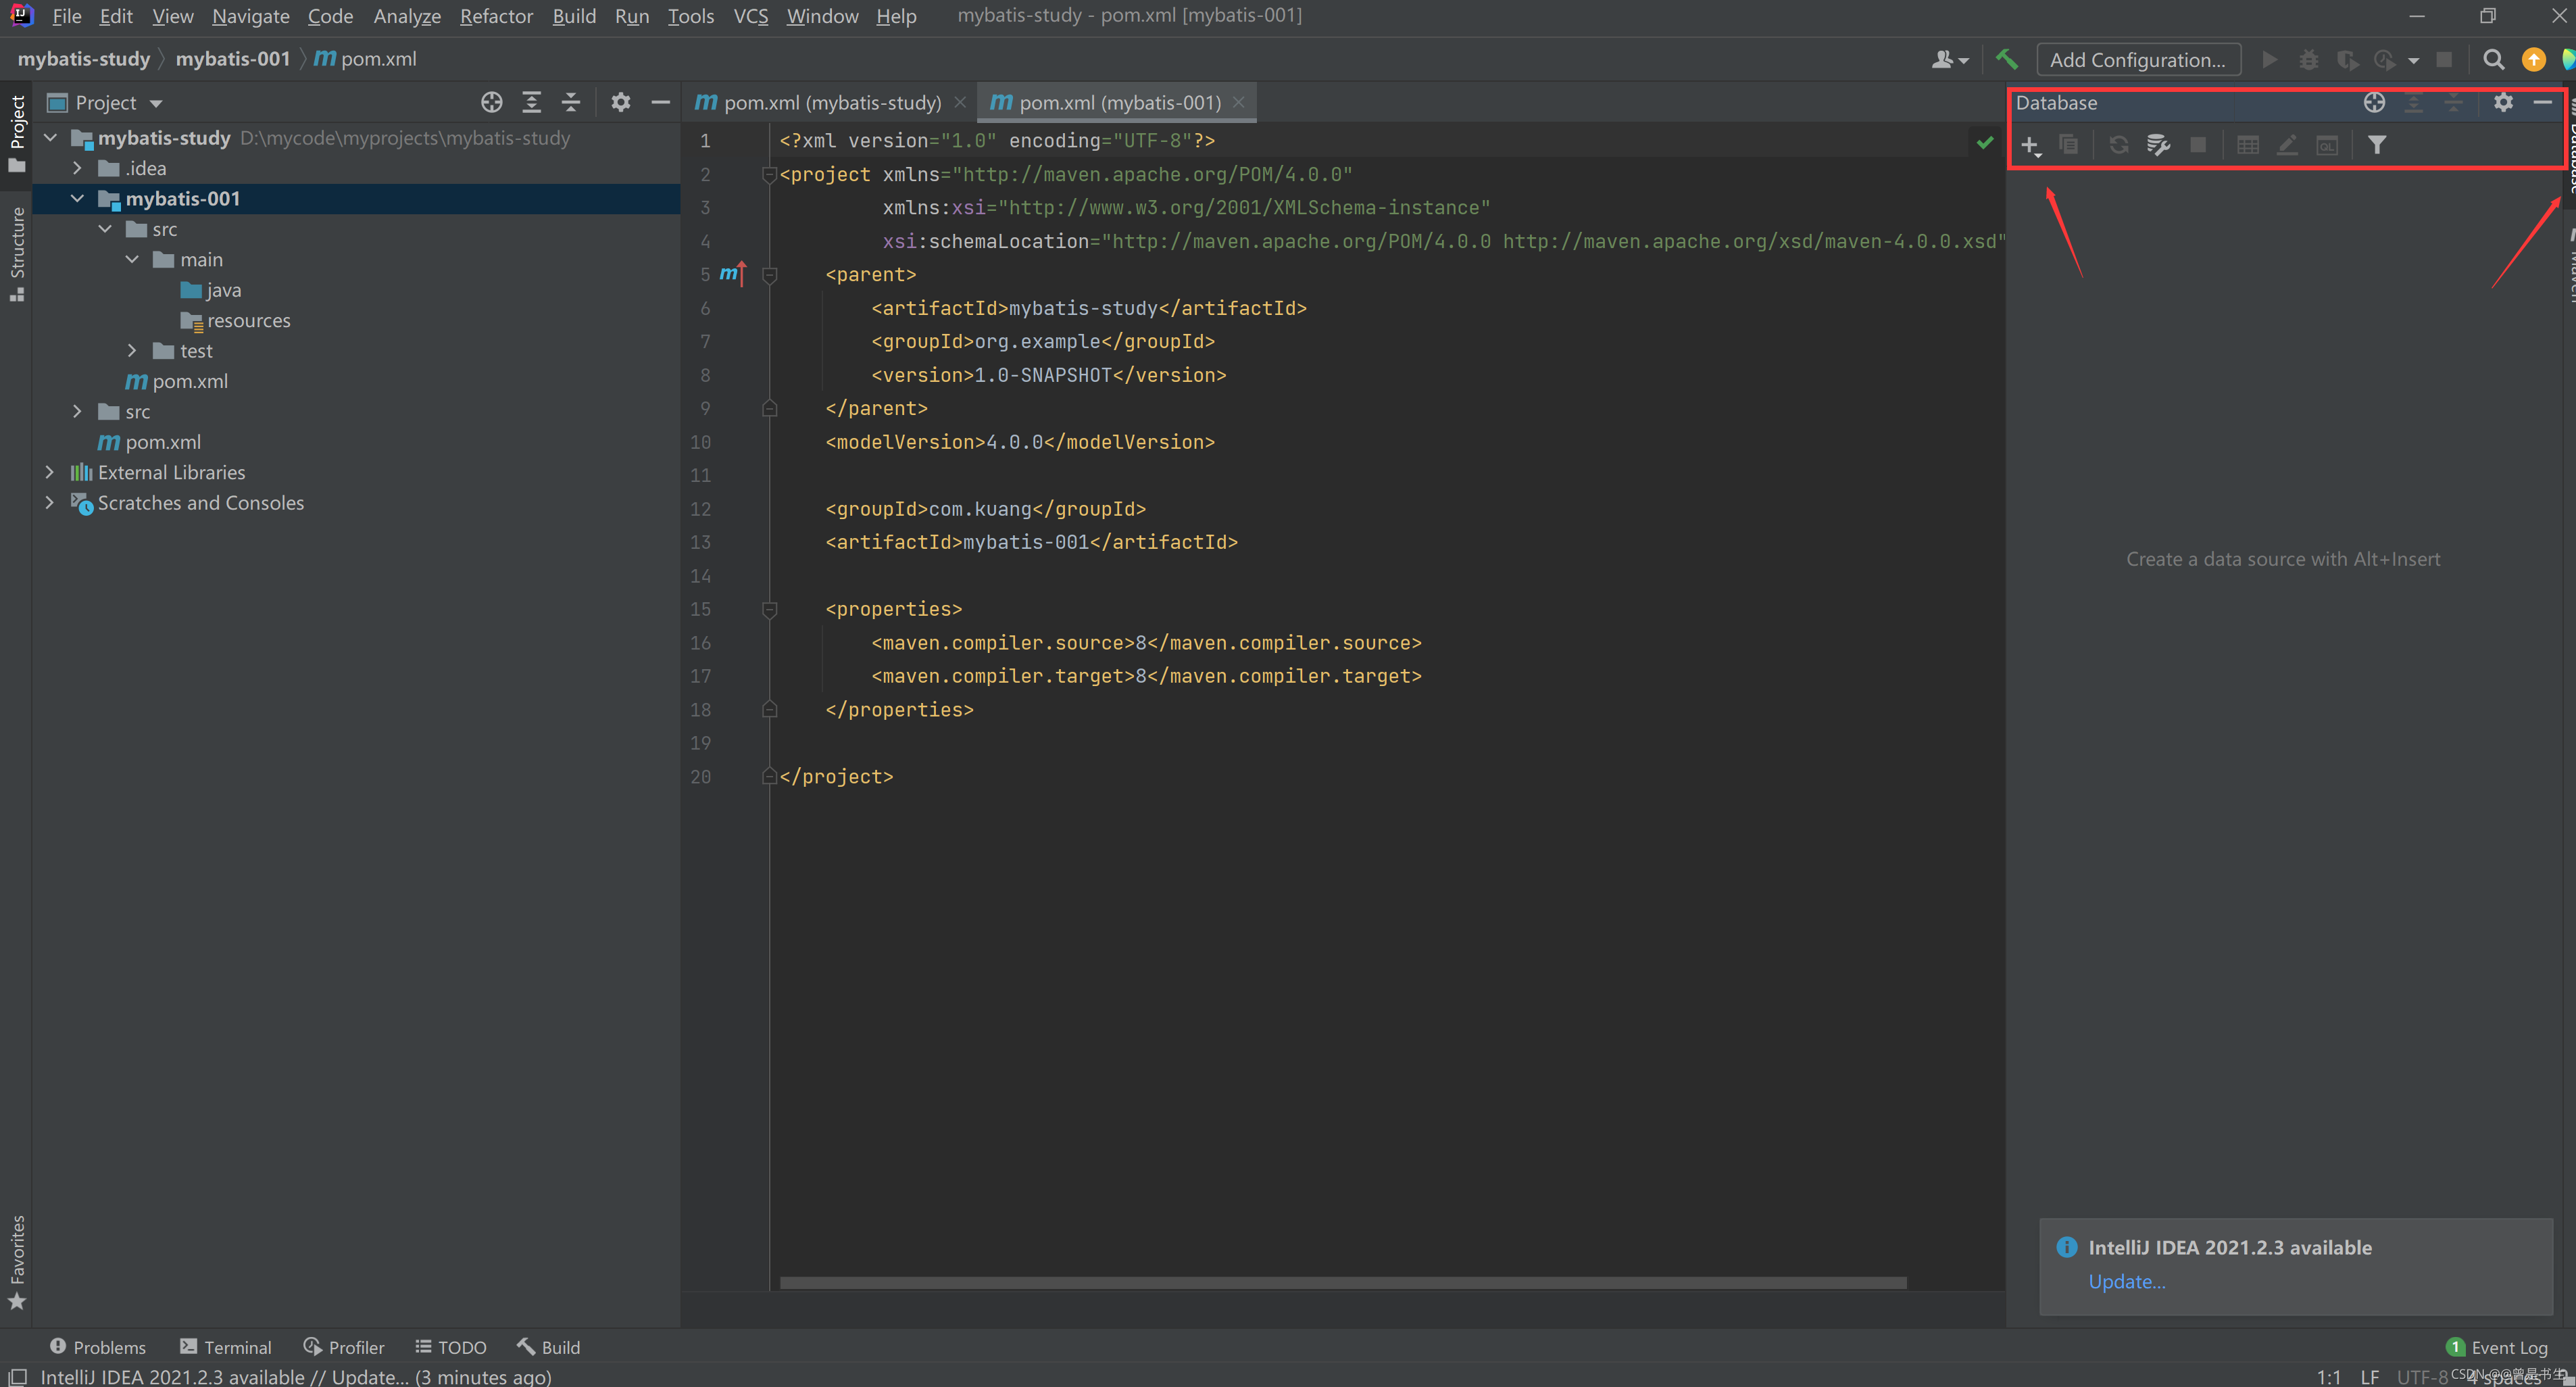Click the Update... link in notification

coord(2127,1282)
